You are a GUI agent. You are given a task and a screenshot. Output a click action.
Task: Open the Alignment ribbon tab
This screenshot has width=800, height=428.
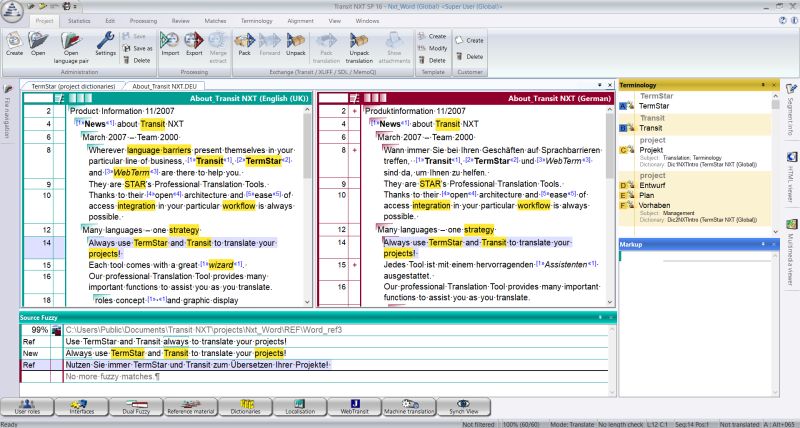point(301,21)
